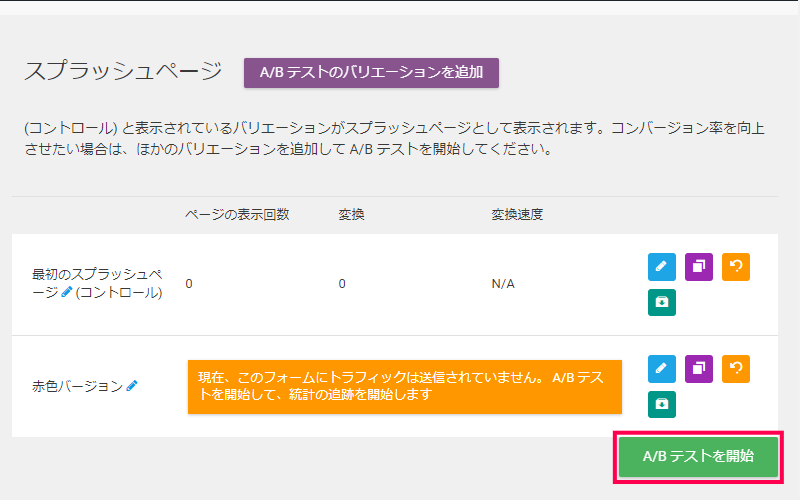Click the orange reset icon in control row
This screenshot has height=500, width=800.
tap(736, 267)
